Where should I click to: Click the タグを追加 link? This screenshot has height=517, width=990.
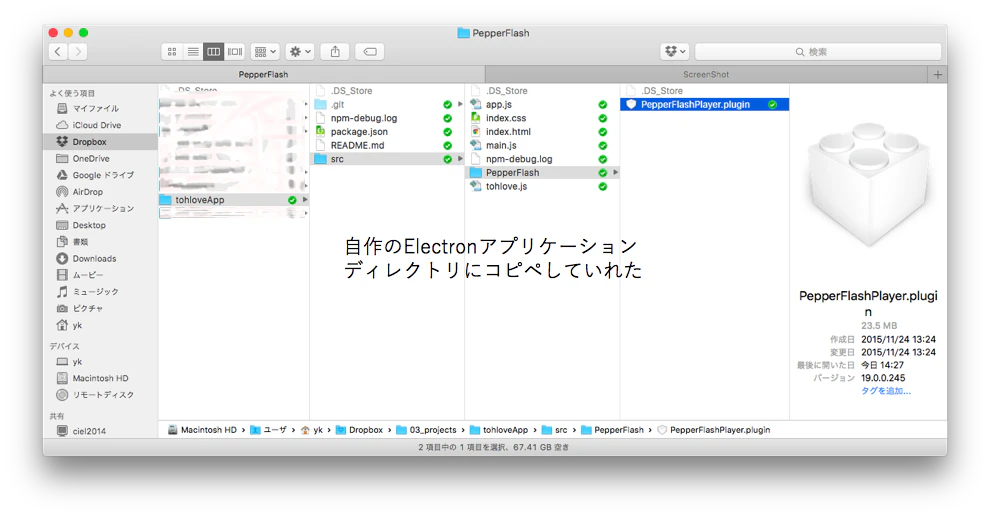click(886, 391)
